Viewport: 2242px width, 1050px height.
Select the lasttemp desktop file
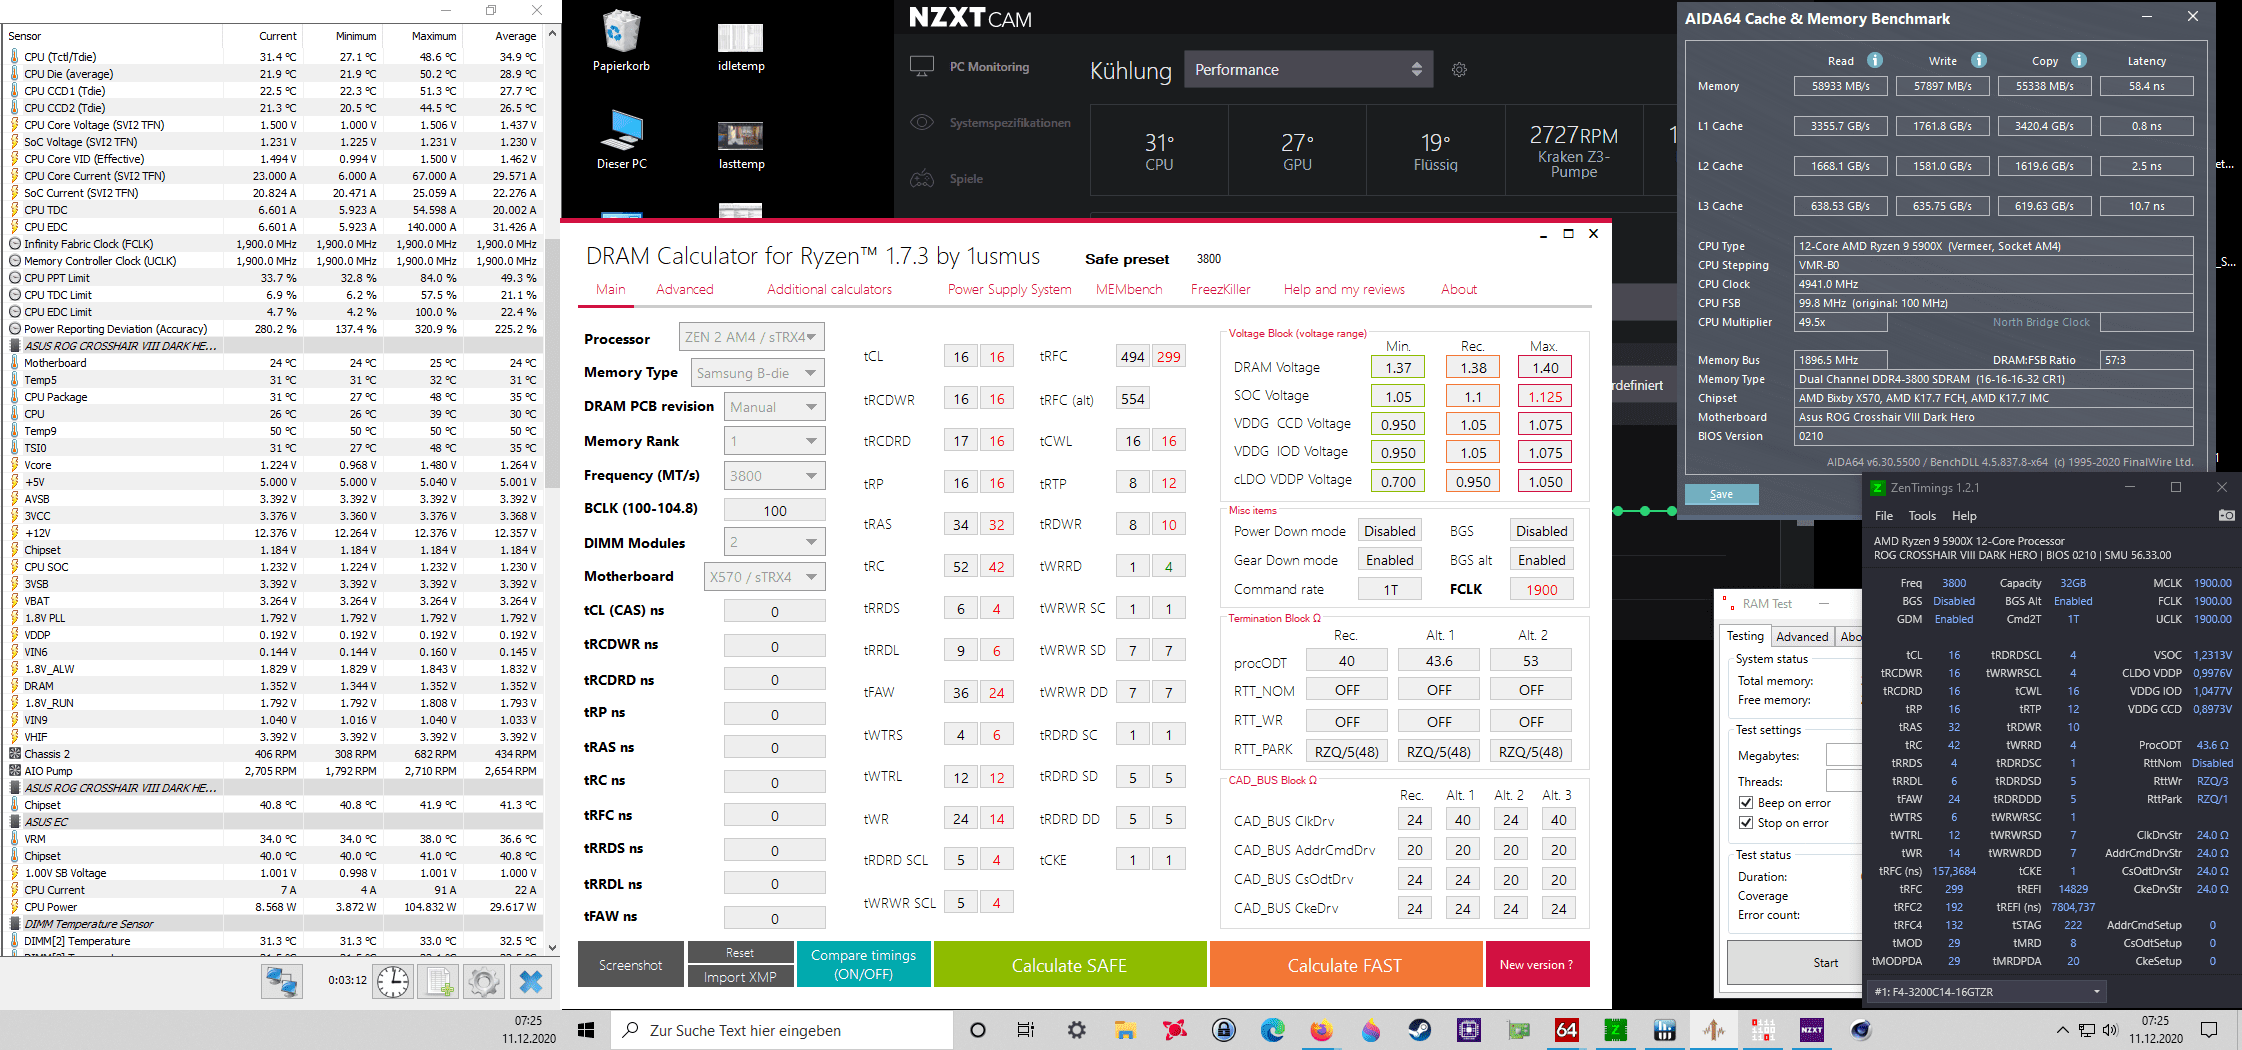pyautogui.click(x=741, y=145)
